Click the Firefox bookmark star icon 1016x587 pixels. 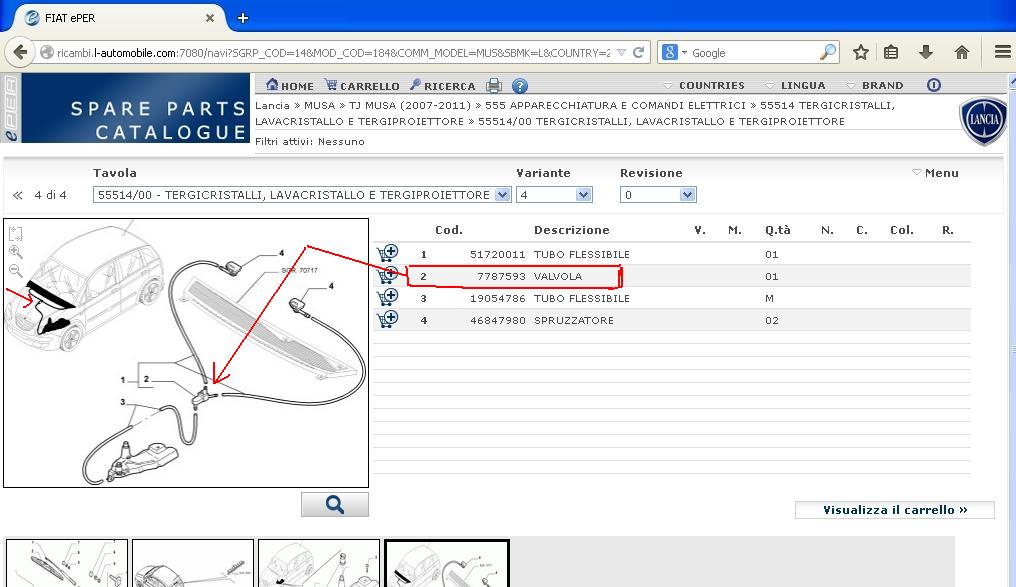click(x=860, y=52)
